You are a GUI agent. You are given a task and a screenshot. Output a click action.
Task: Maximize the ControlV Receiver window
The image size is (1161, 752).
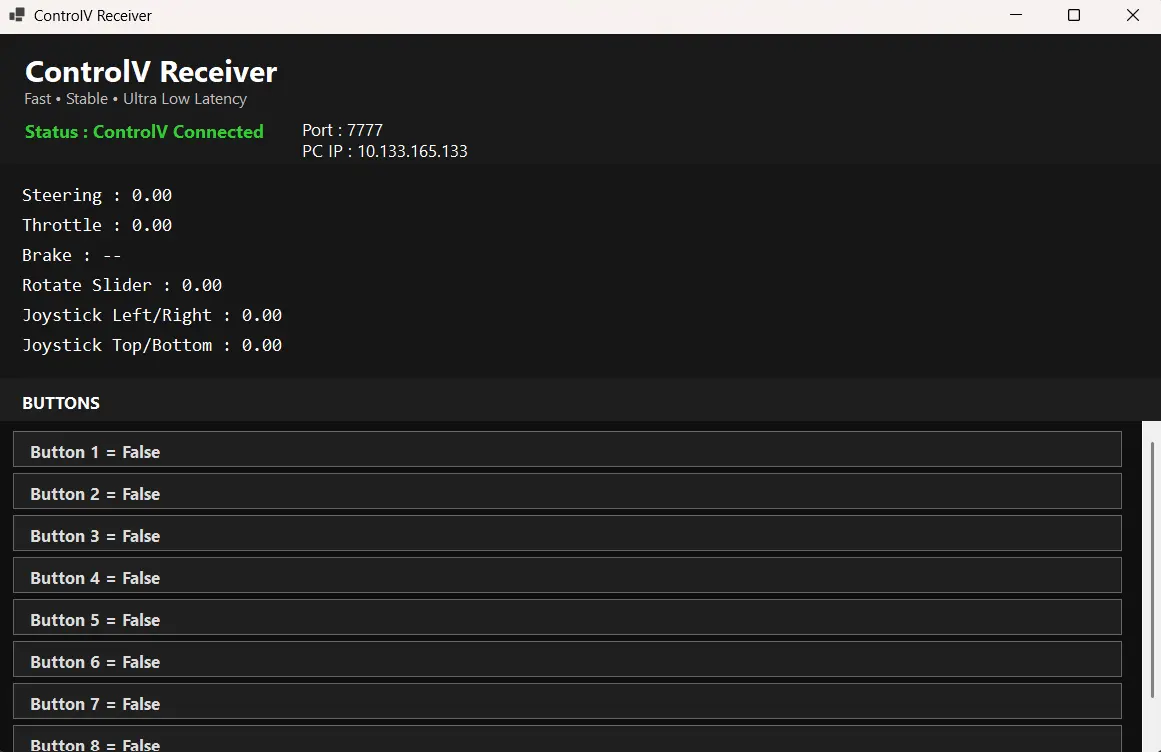(x=1074, y=15)
